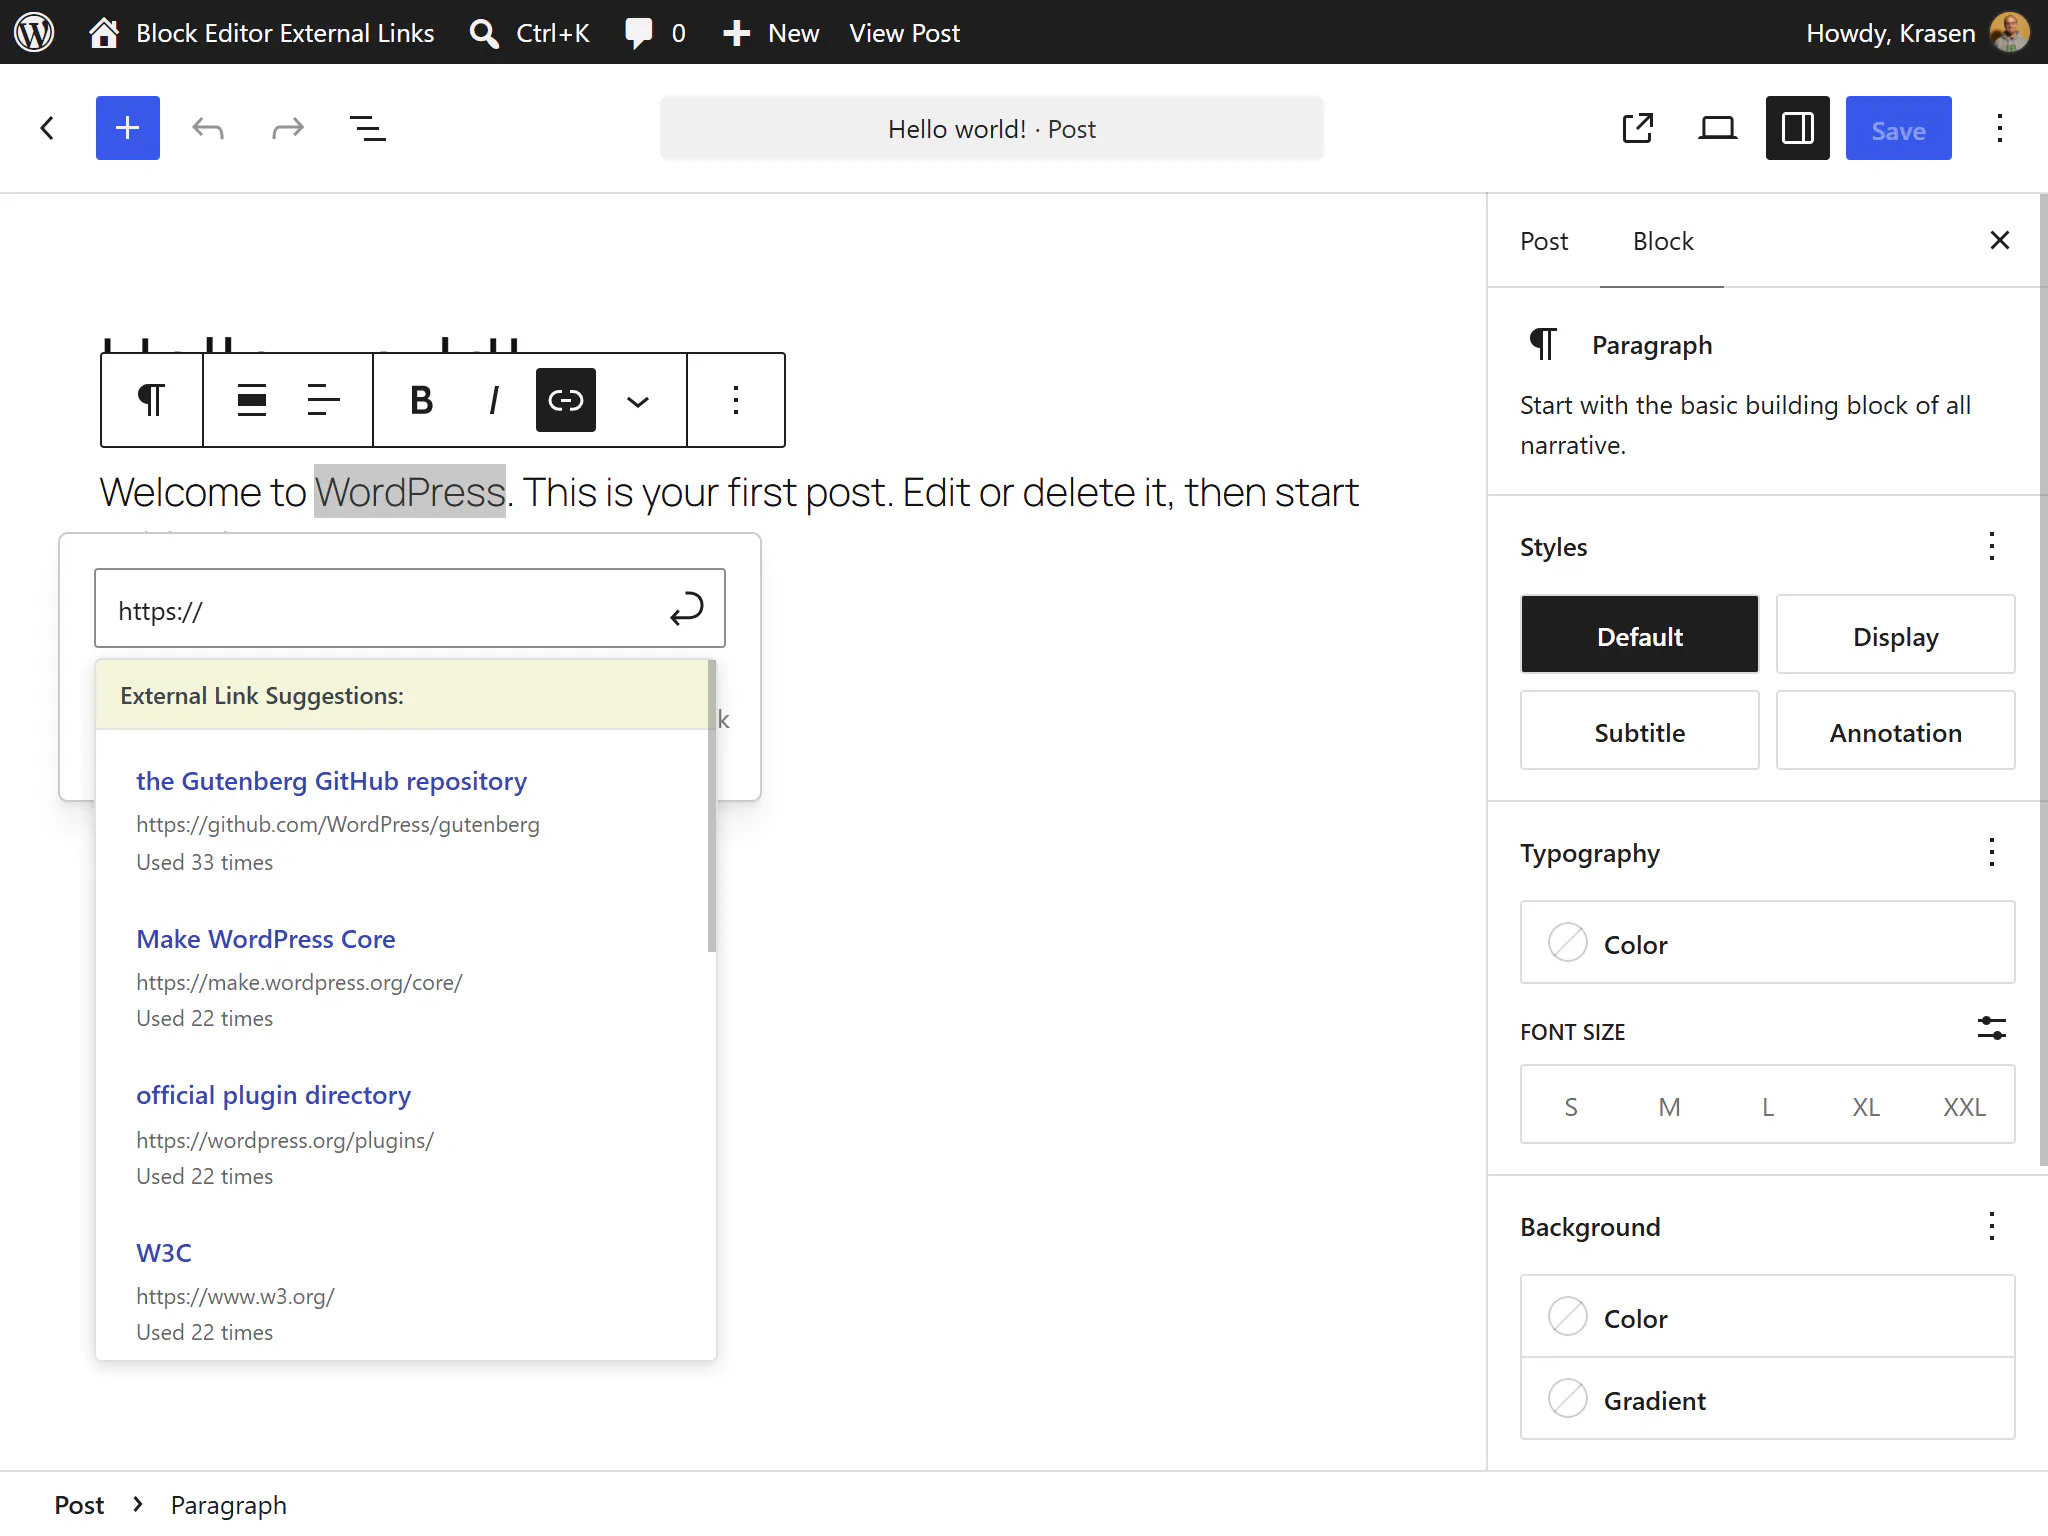Click View Post in admin bar

(x=904, y=33)
